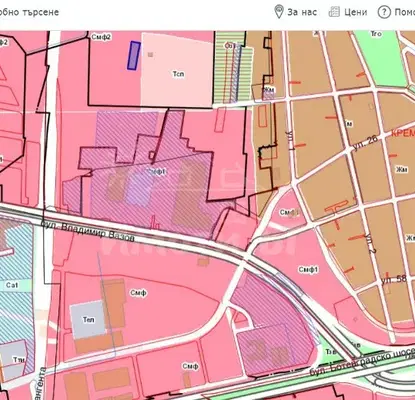Viewport: 415px width, 400px height.
Task: Click the Смф label above the Тгп parcel
Action: [x=138, y=293]
